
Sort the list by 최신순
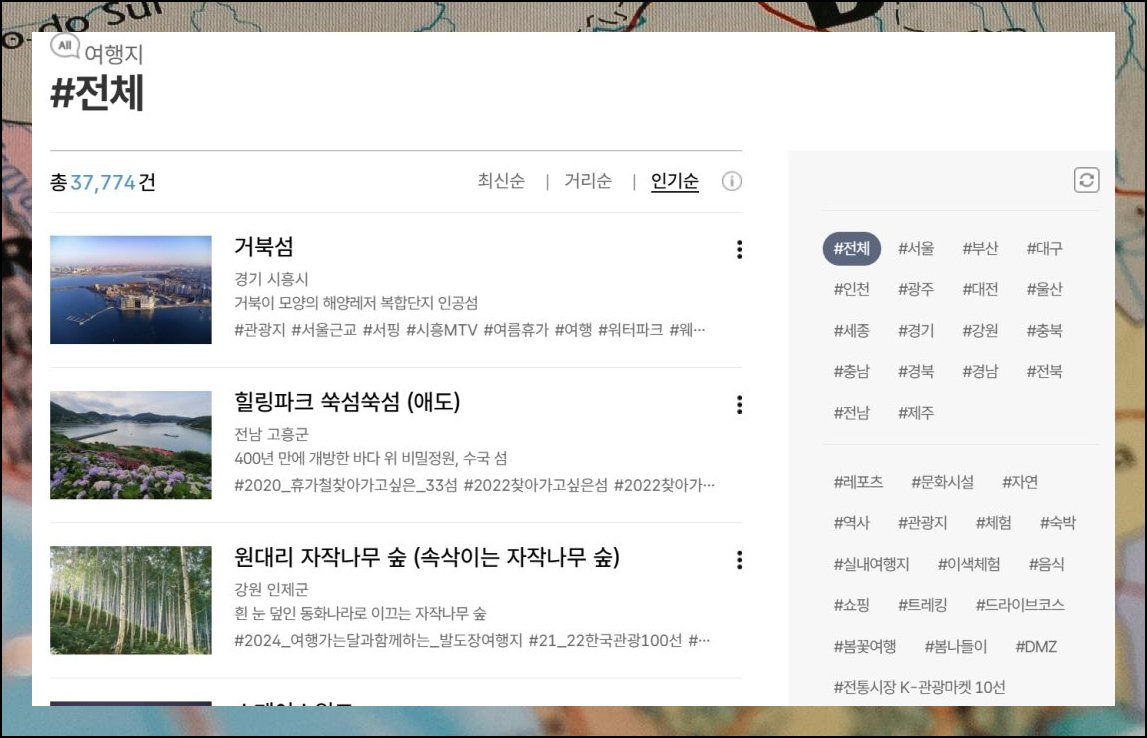coord(501,181)
